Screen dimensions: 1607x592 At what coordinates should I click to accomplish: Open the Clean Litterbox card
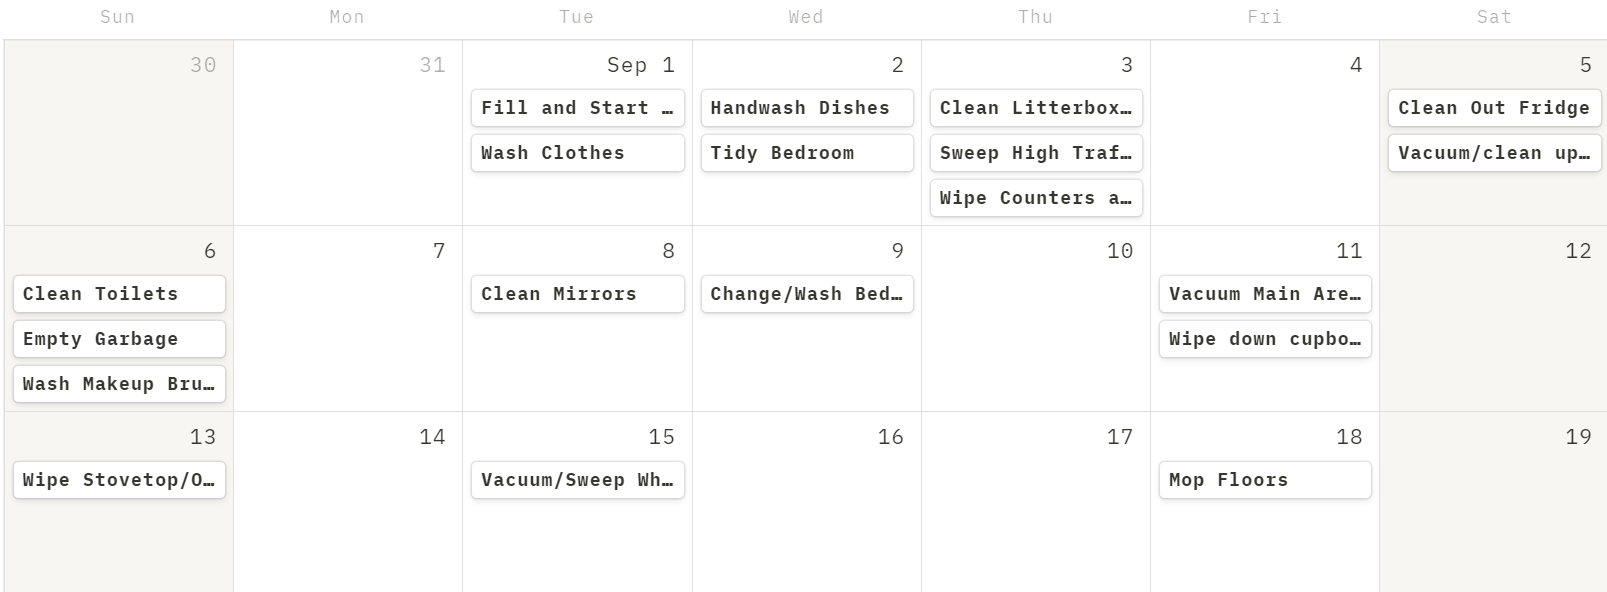point(1036,108)
